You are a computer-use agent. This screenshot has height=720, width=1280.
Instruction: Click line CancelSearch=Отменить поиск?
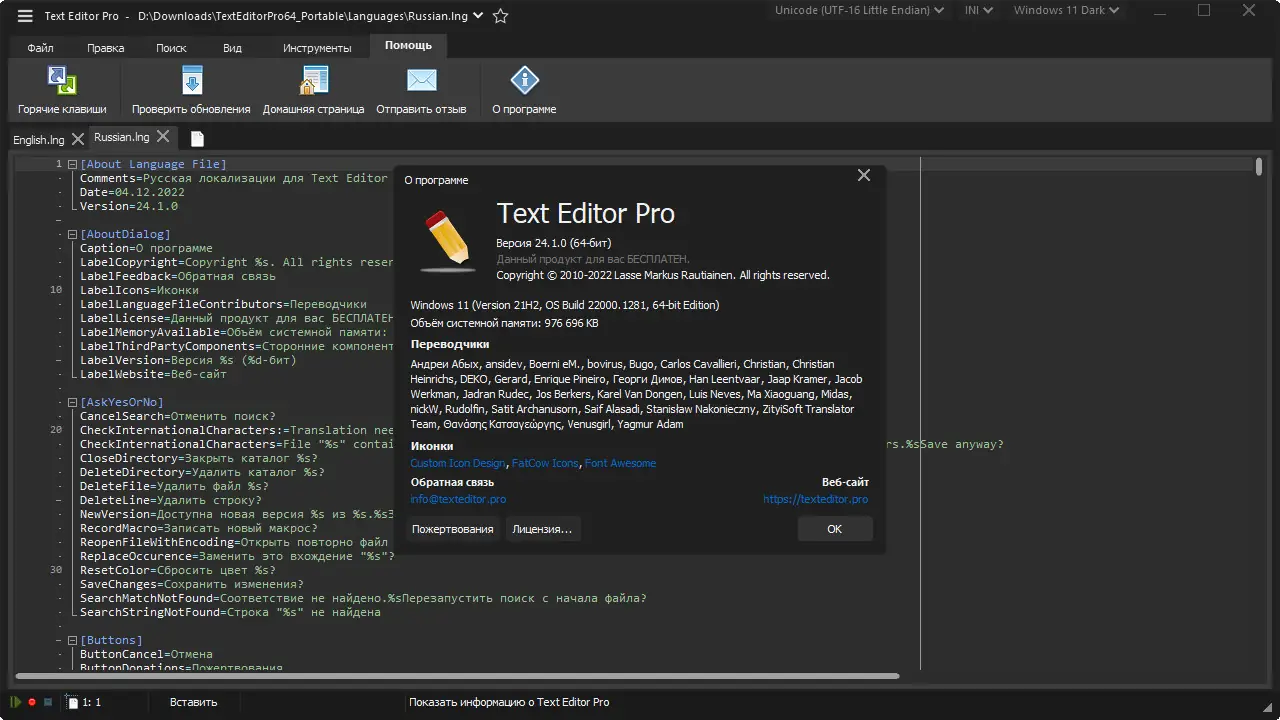tap(178, 416)
